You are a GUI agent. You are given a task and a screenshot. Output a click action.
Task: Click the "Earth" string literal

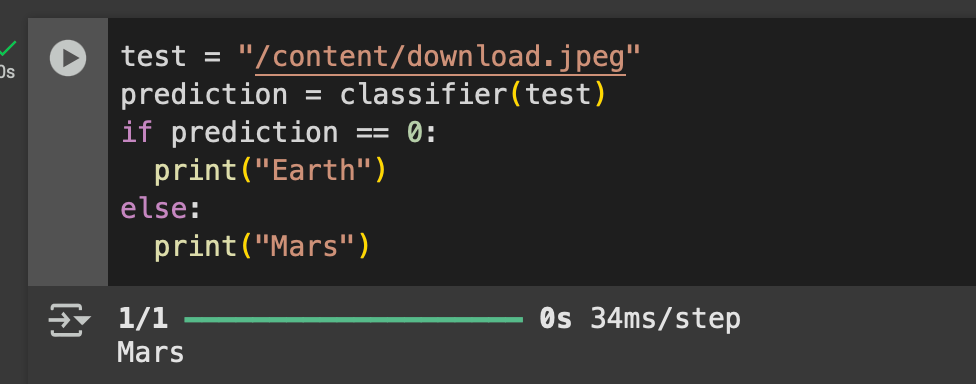pos(312,171)
